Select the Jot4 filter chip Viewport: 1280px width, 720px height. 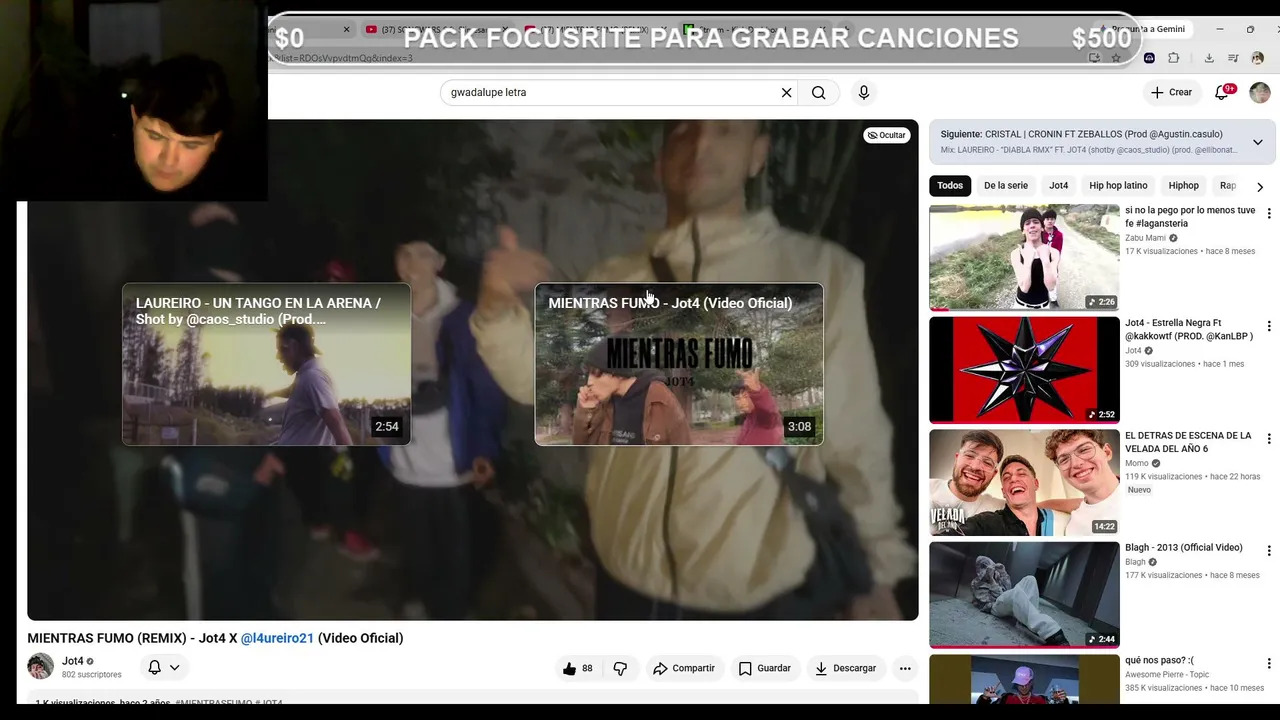pos(1059,186)
